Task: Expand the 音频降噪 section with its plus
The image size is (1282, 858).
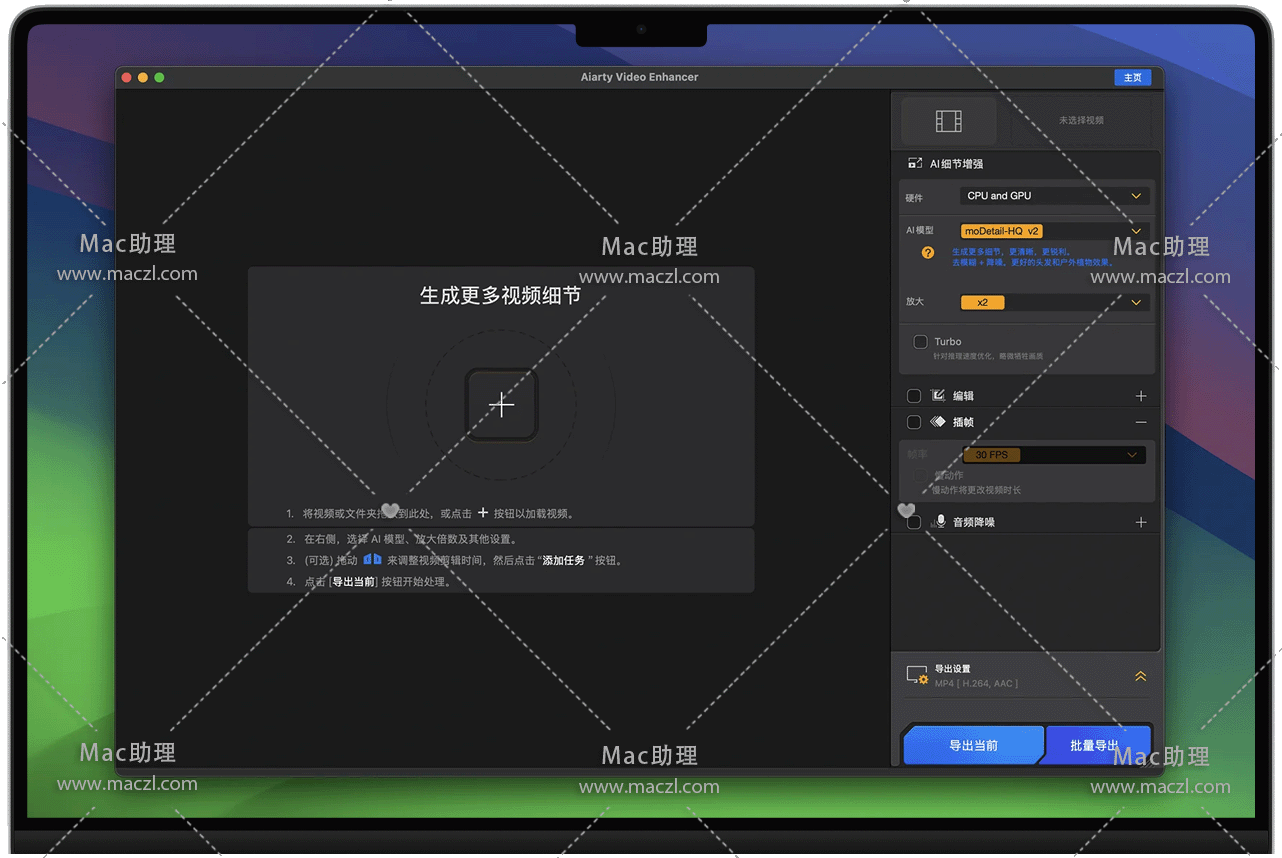Action: (1141, 522)
